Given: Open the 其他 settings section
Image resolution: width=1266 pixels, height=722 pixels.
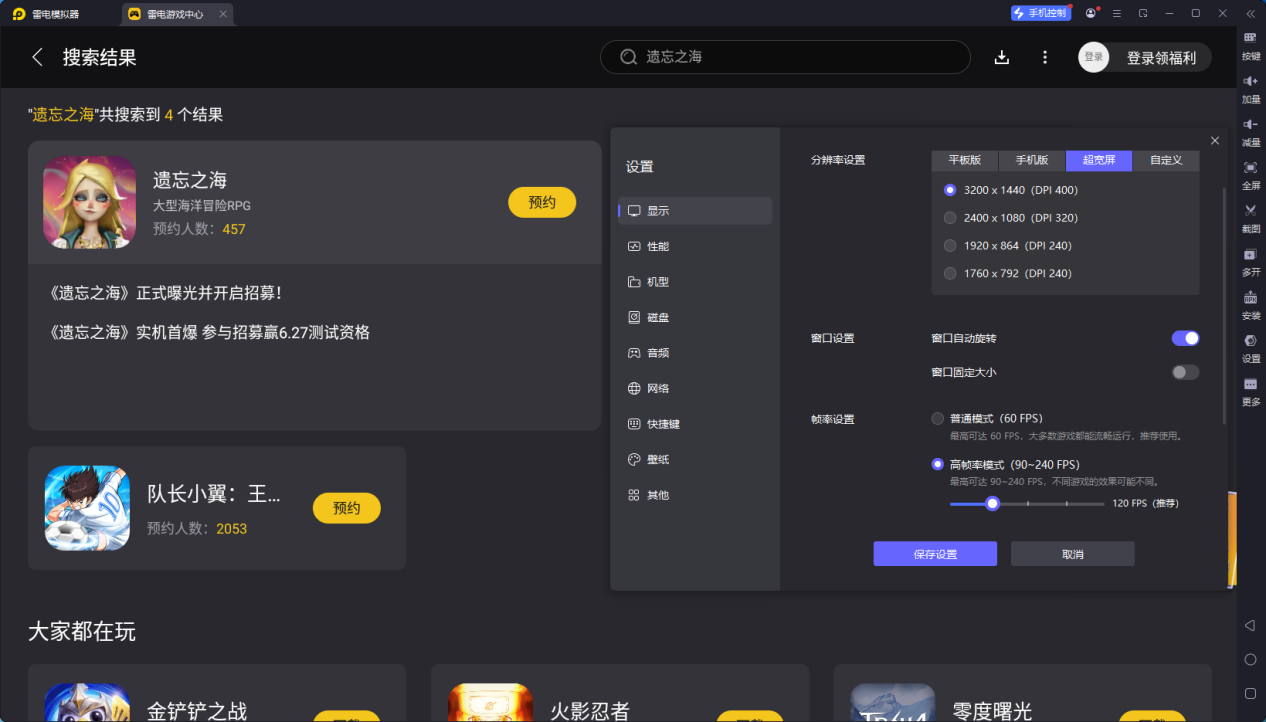Looking at the screenshot, I should click(695, 495).
